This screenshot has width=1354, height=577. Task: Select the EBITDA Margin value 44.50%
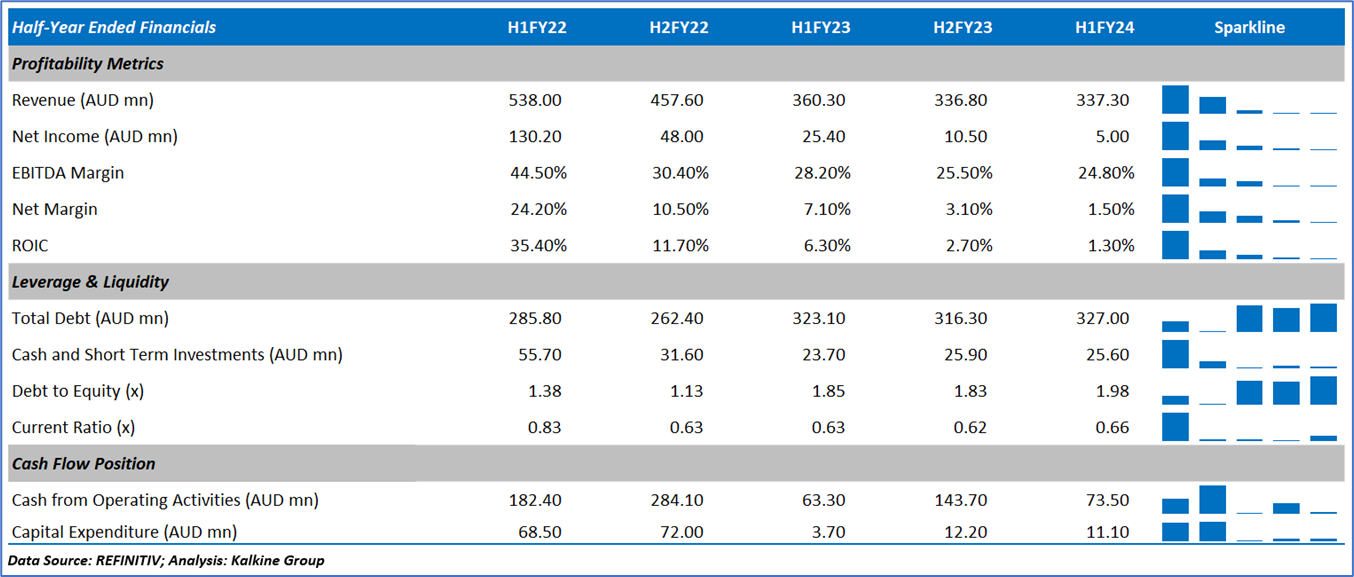[x=537, y=173]
